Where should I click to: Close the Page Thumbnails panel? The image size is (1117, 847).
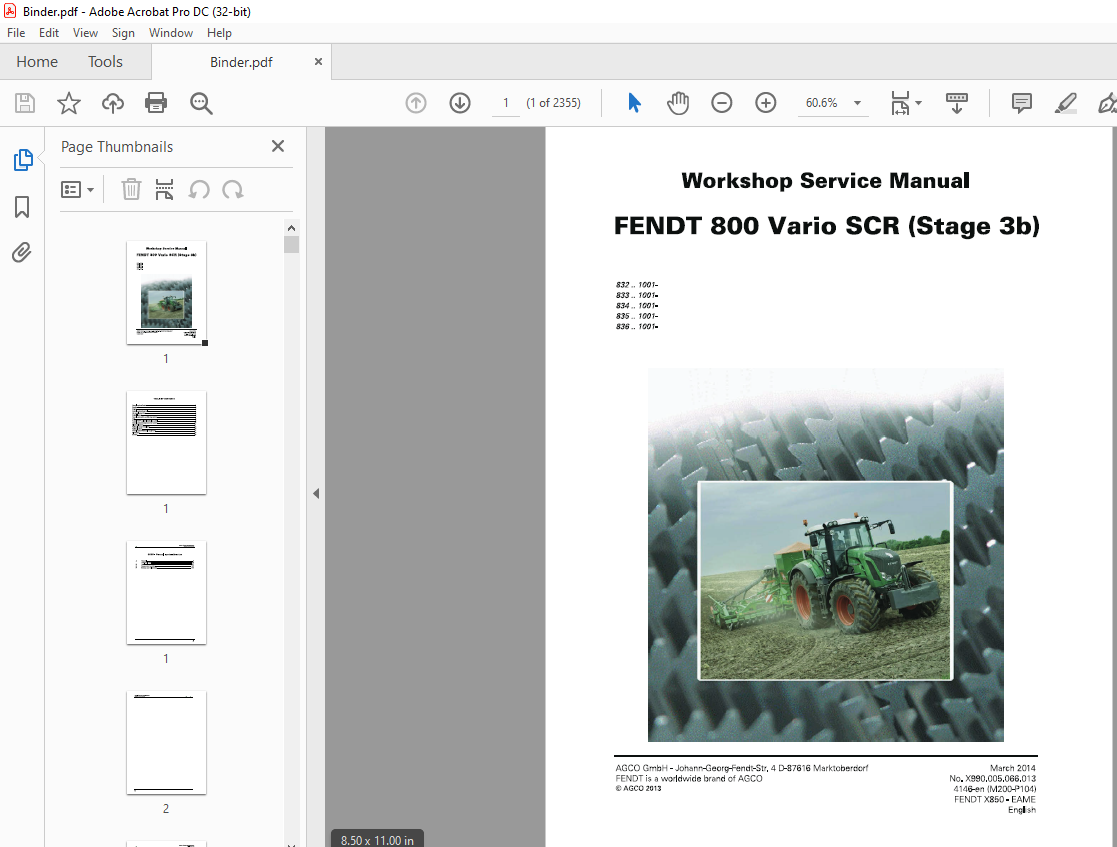tap(278, 146)
